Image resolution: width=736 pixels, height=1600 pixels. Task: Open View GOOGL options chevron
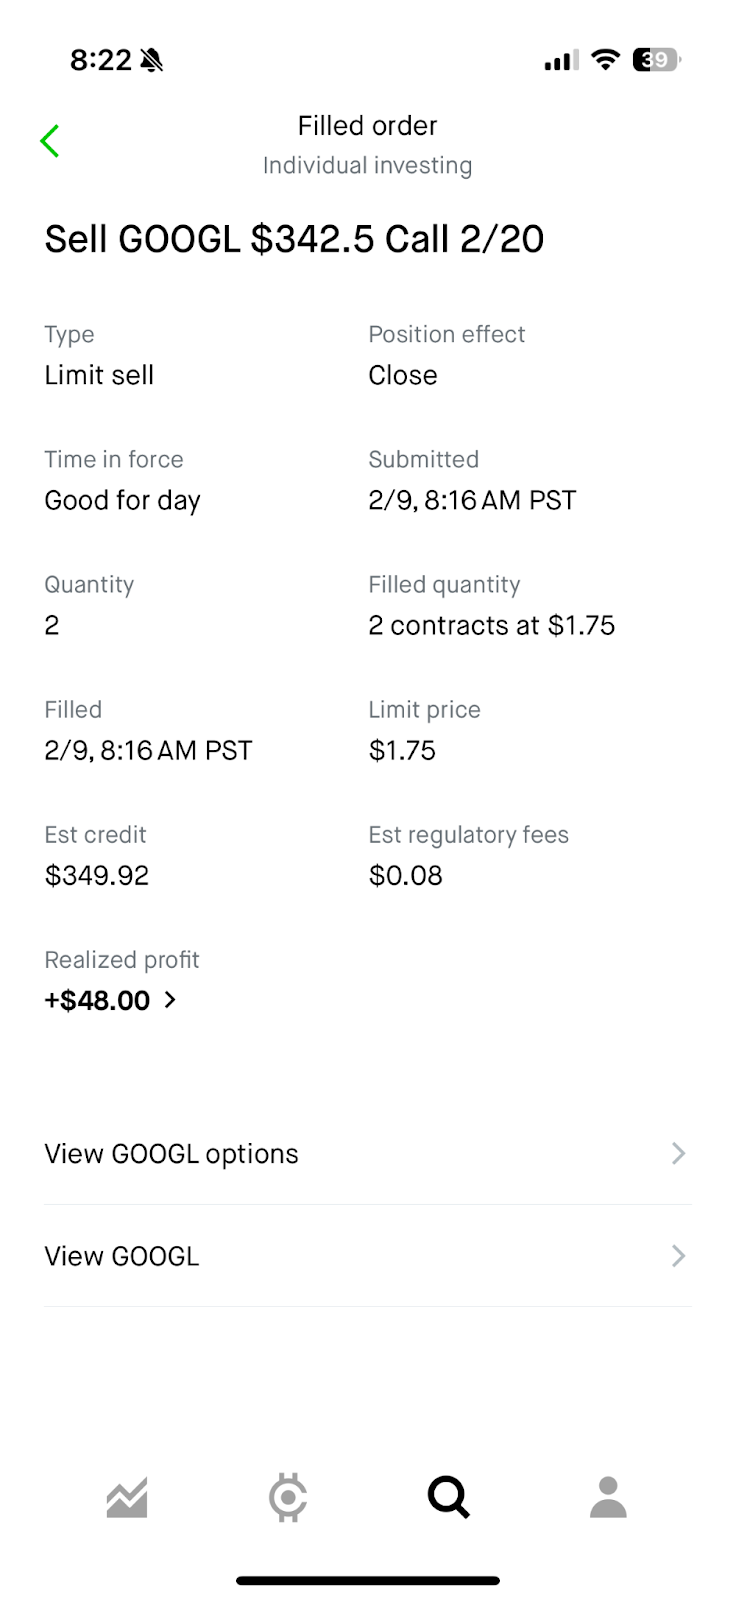678,1154
